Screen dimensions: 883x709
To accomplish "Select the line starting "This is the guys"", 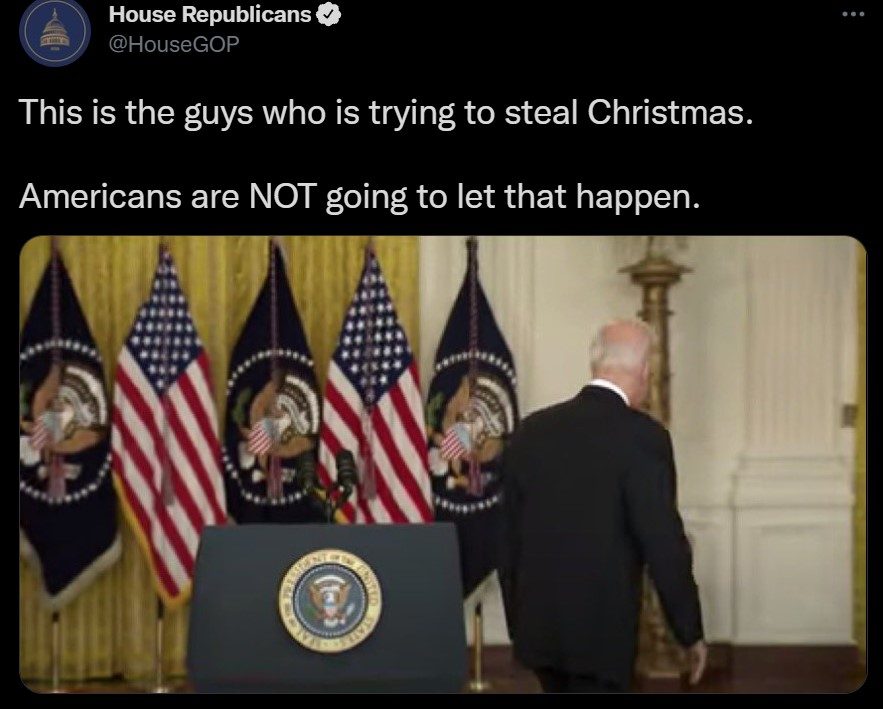I will coord(386,113).
